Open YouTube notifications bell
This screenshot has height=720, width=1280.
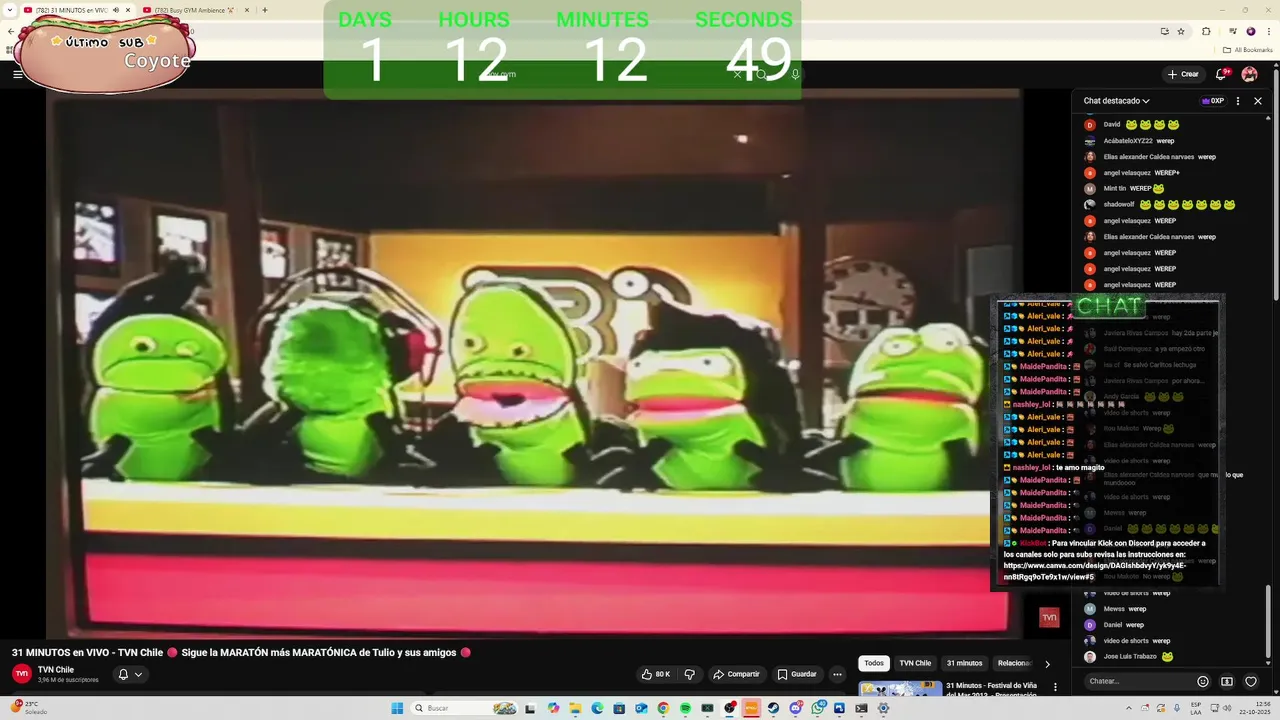click(x=1221, y=74)
